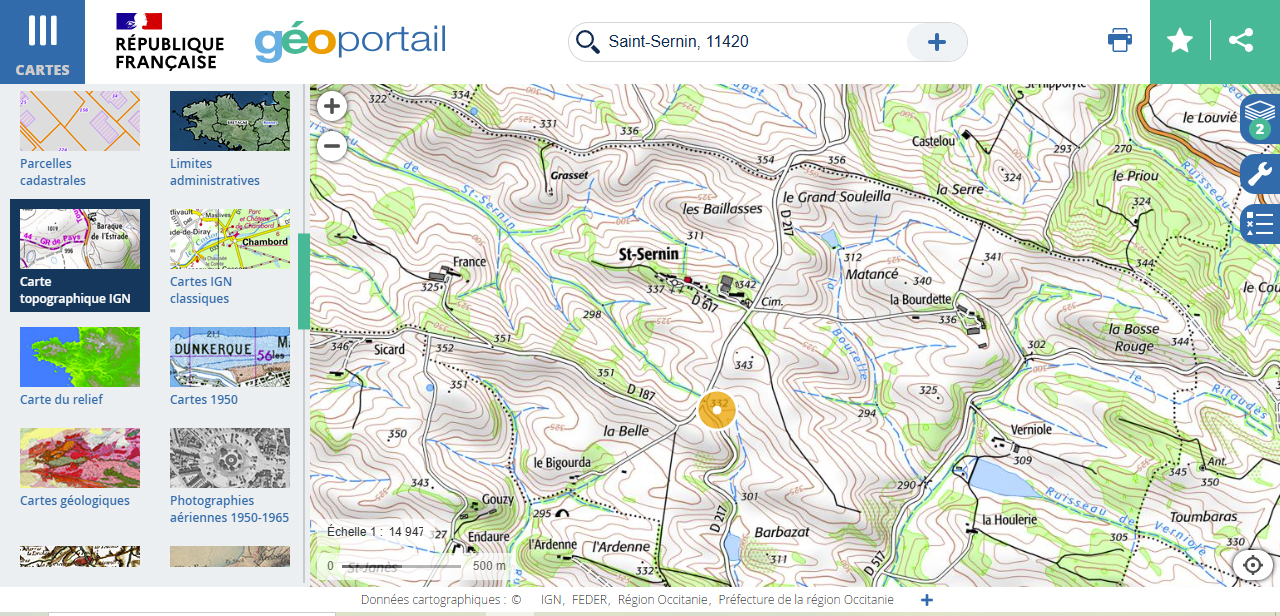1280x616 pixels.
Task: Expand attribution details with plus icon
Action: point(927,600)
